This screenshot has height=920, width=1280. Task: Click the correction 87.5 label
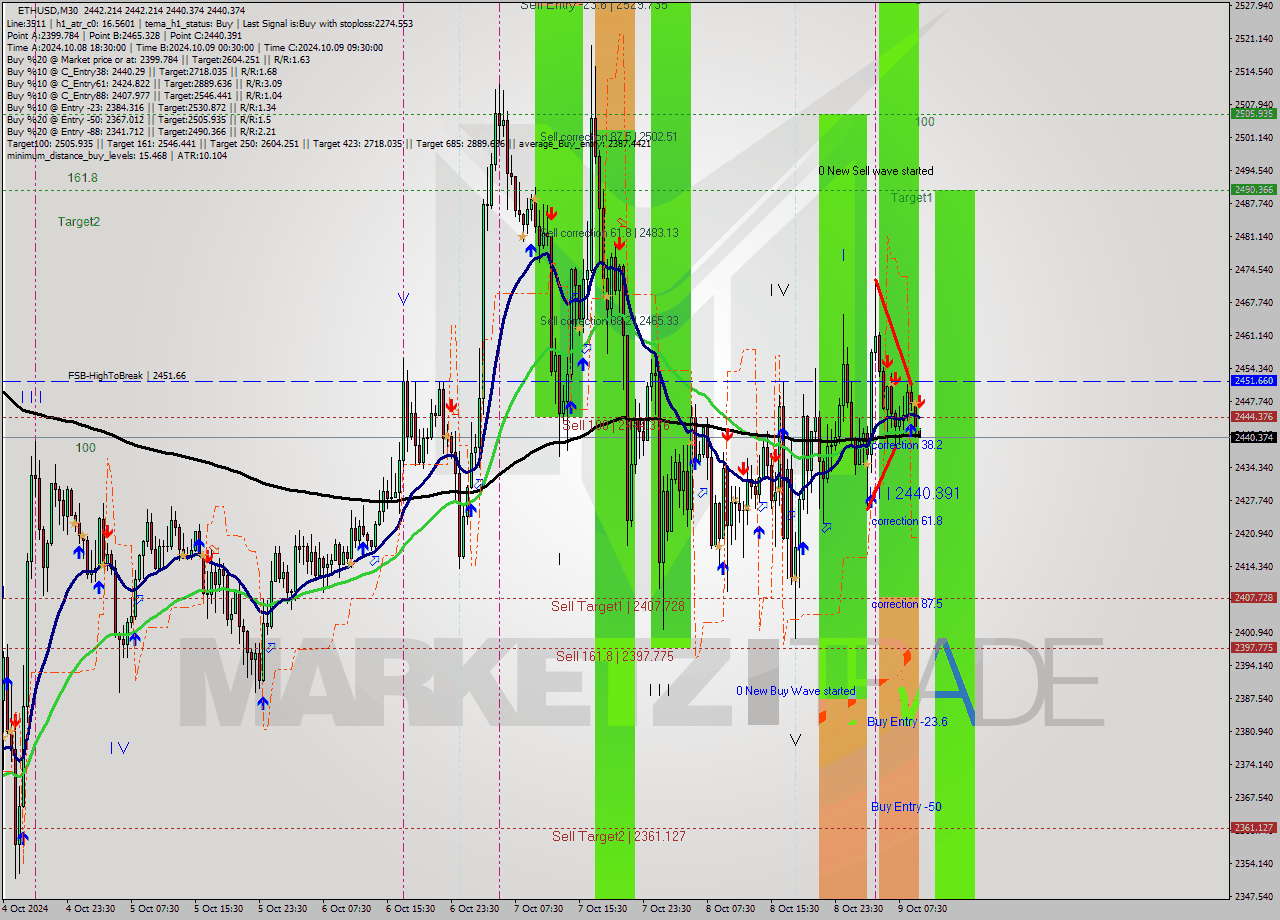(x=906, y=604)
